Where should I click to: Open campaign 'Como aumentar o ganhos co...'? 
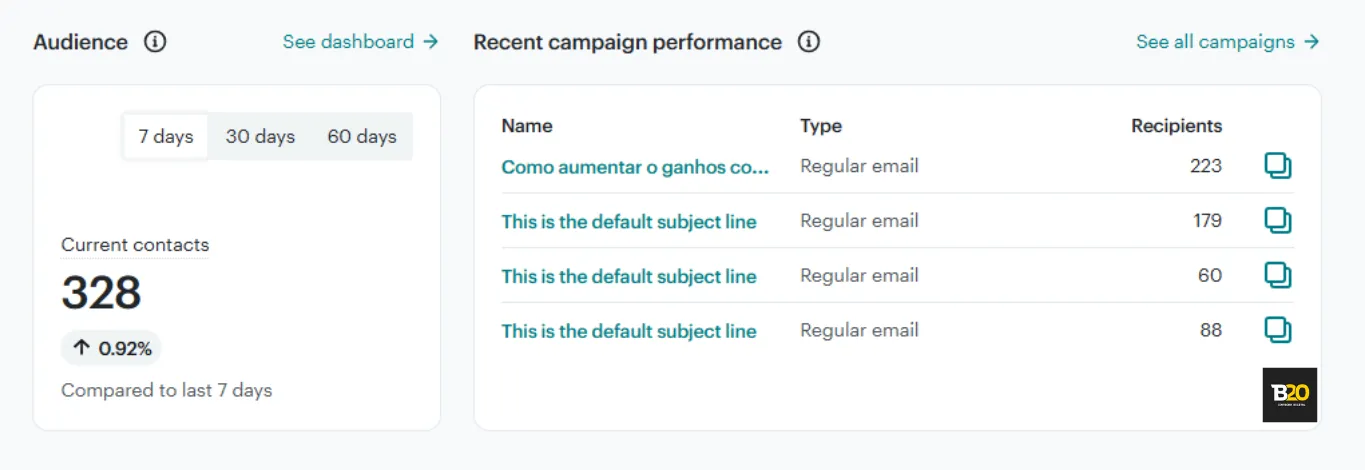pos(635,167)
